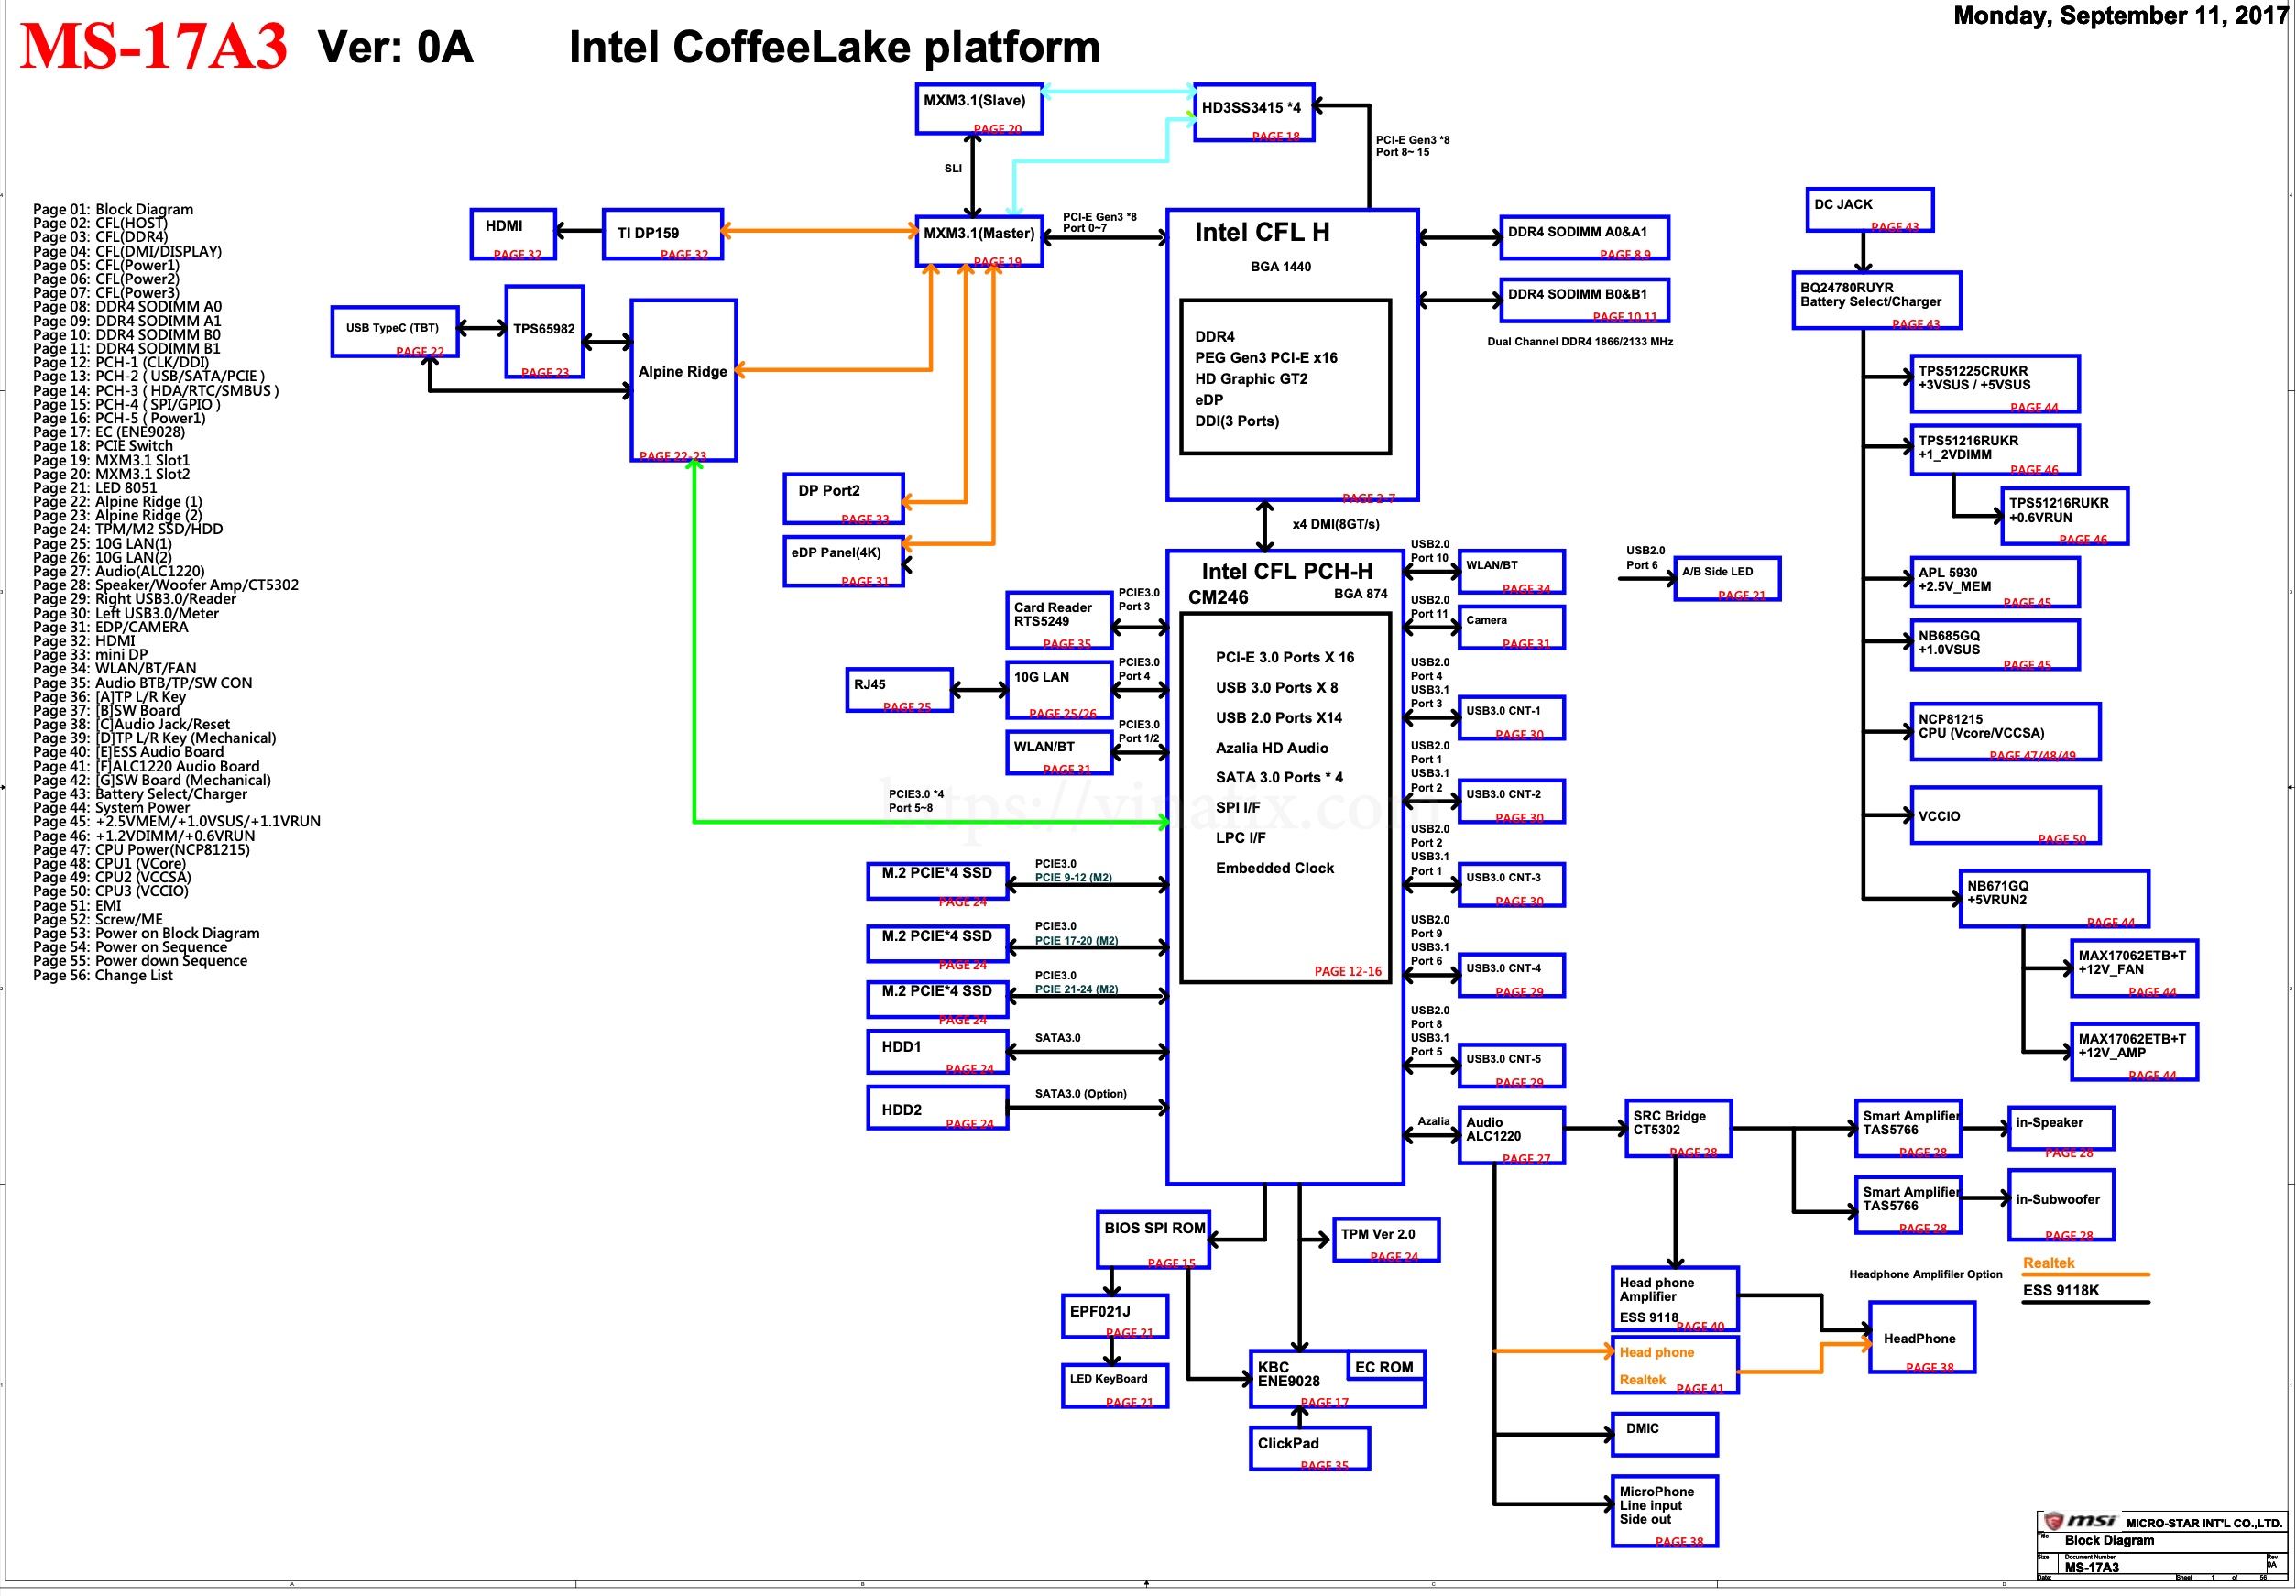The width and height of the screenshot is (2296, 1596).
Task: Select NCP81215 CPU (Vcore/VCCSA) block
Action: click(2005, 732)
